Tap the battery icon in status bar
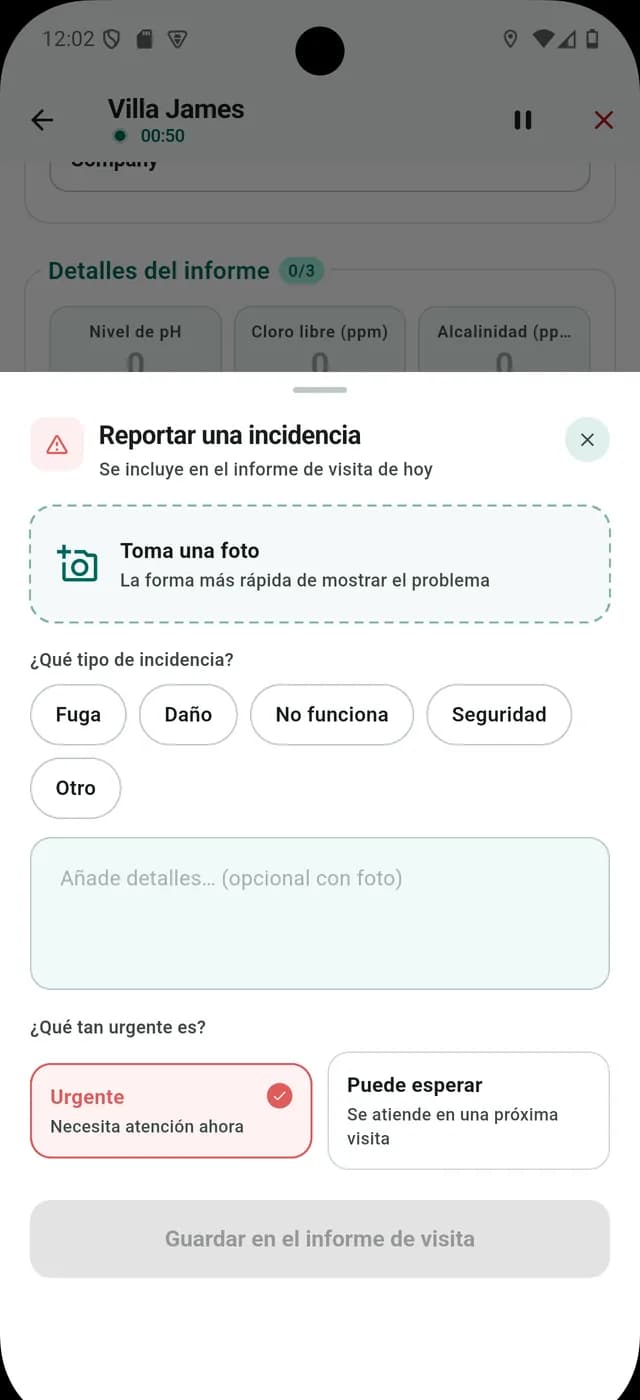Viewport: 640px width, 1400px height. pos(592,39)
